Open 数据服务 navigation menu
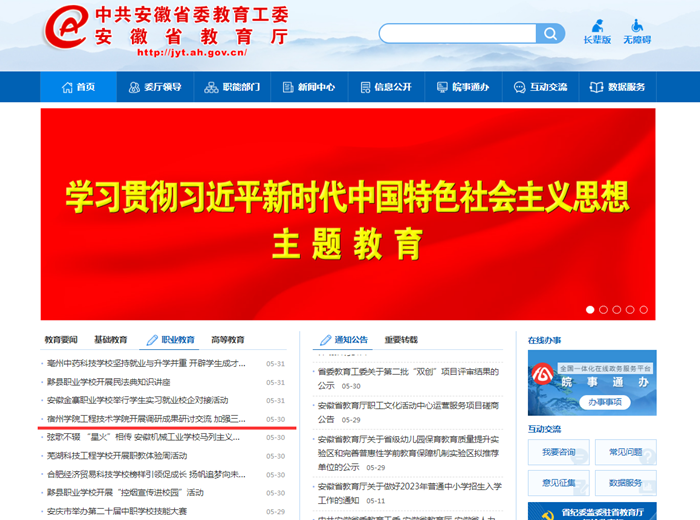 pos(618,87)
